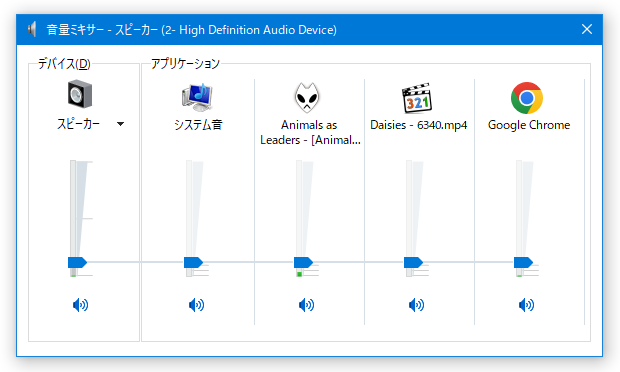Mute the スピーカー device volume
This screenshot has width=620, height=372.
coord(81,305)
